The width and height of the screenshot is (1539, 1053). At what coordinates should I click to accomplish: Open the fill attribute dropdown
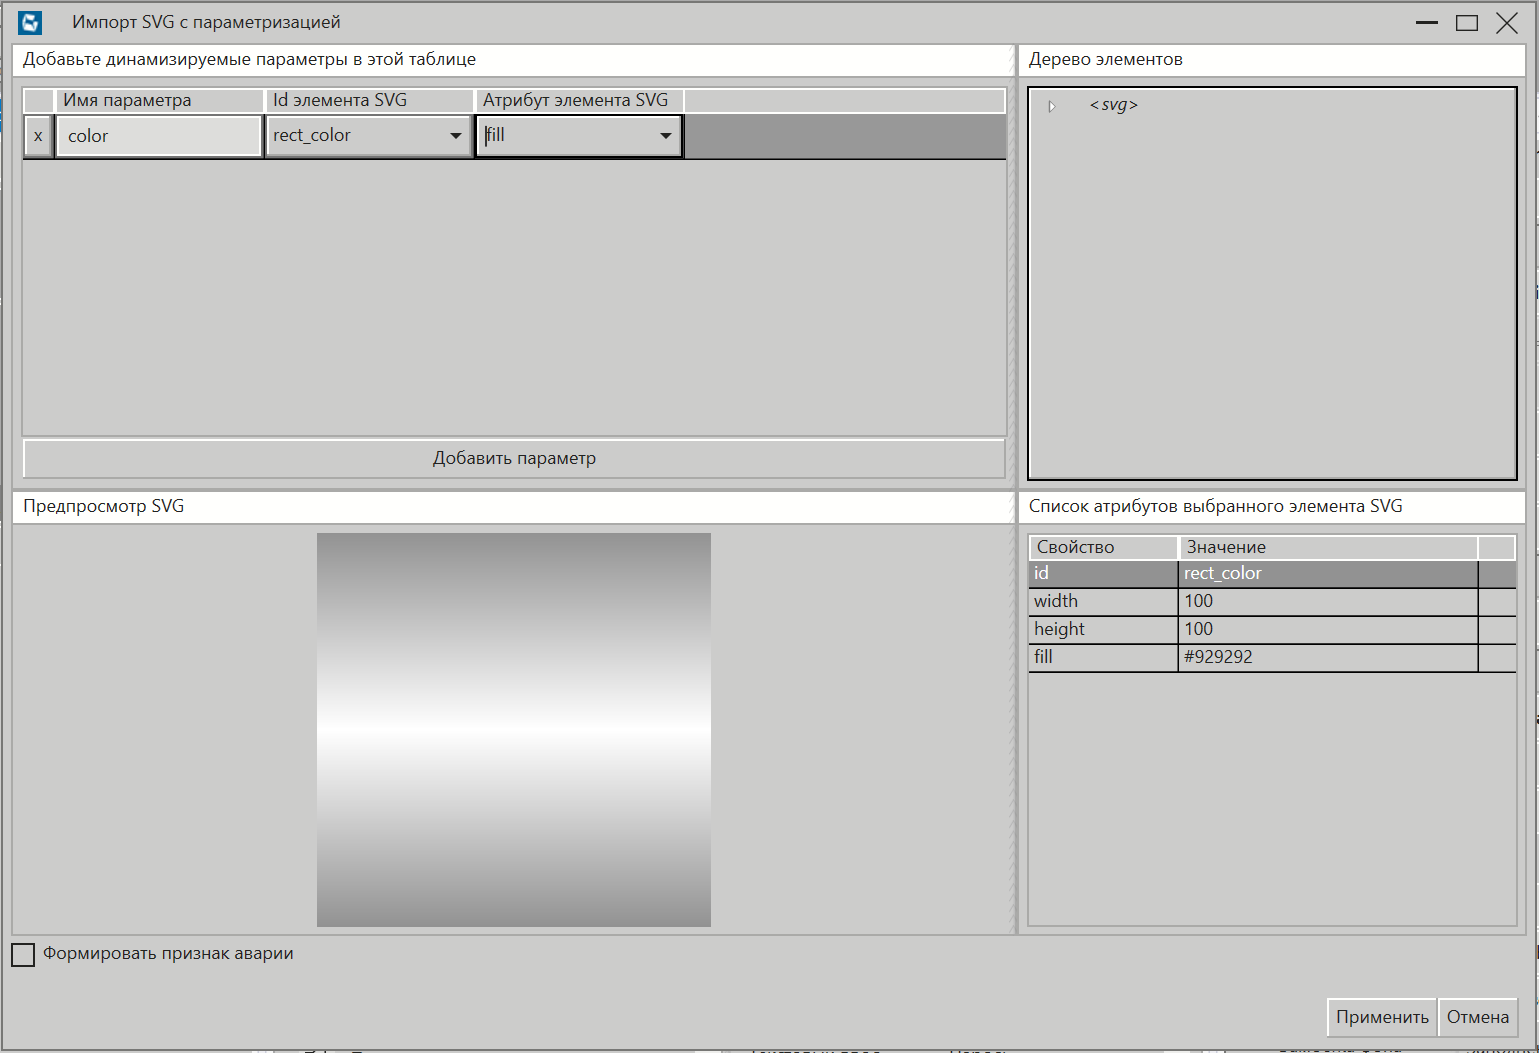(x=665, y=136)
